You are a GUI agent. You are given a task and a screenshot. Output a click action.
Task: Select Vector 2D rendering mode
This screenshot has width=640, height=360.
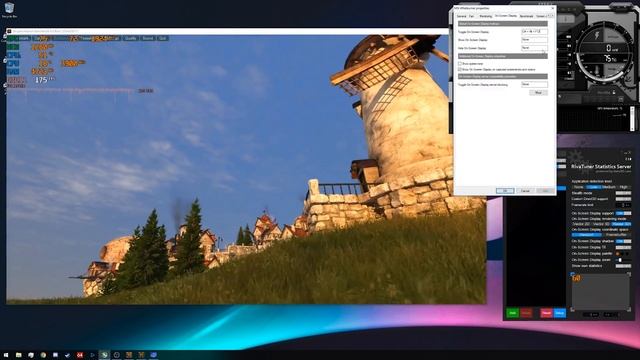pyautogui.click(x=581, y=224)
